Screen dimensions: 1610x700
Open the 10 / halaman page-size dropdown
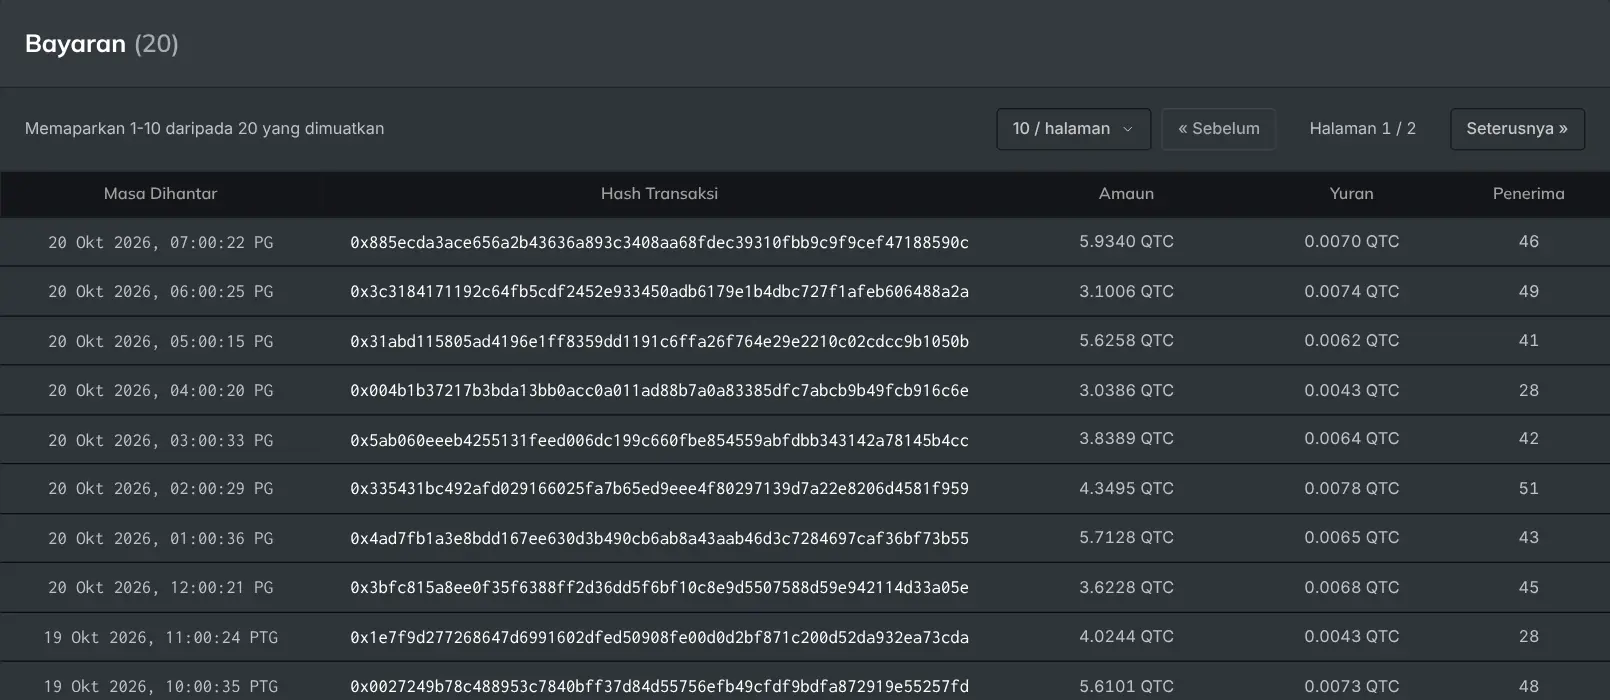[1073, 129]
